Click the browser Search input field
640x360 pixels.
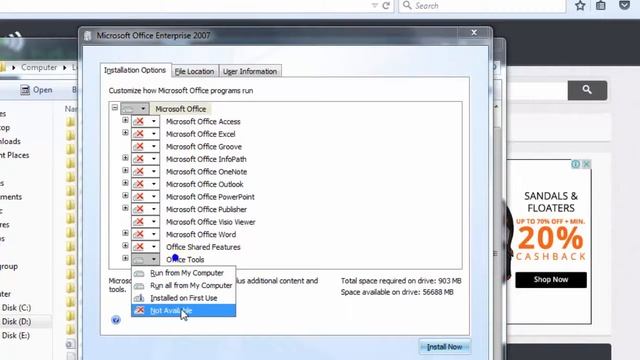482,6
